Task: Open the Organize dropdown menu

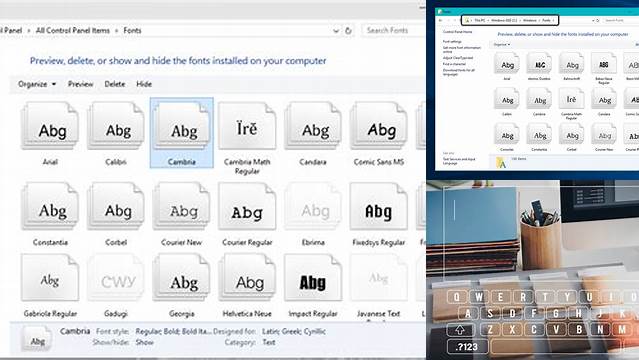Action: click(x=37, y=84)
